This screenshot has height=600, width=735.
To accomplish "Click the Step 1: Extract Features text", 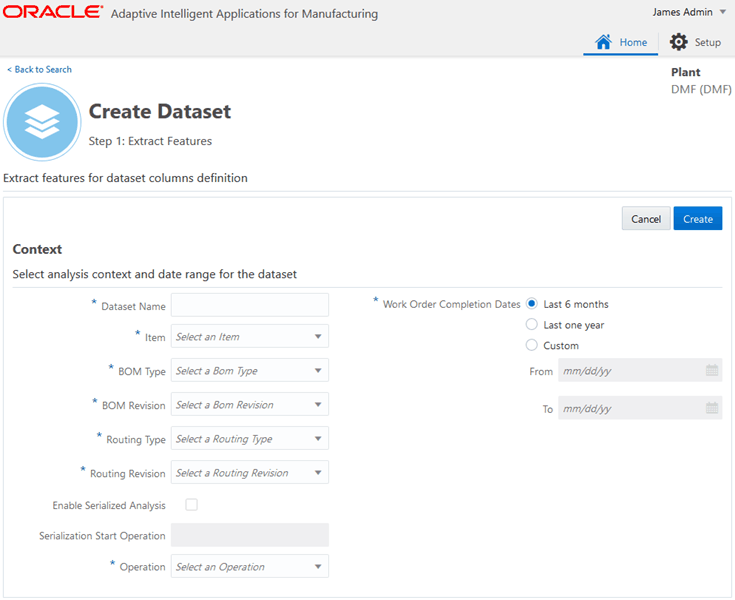I will click(150, 141).
